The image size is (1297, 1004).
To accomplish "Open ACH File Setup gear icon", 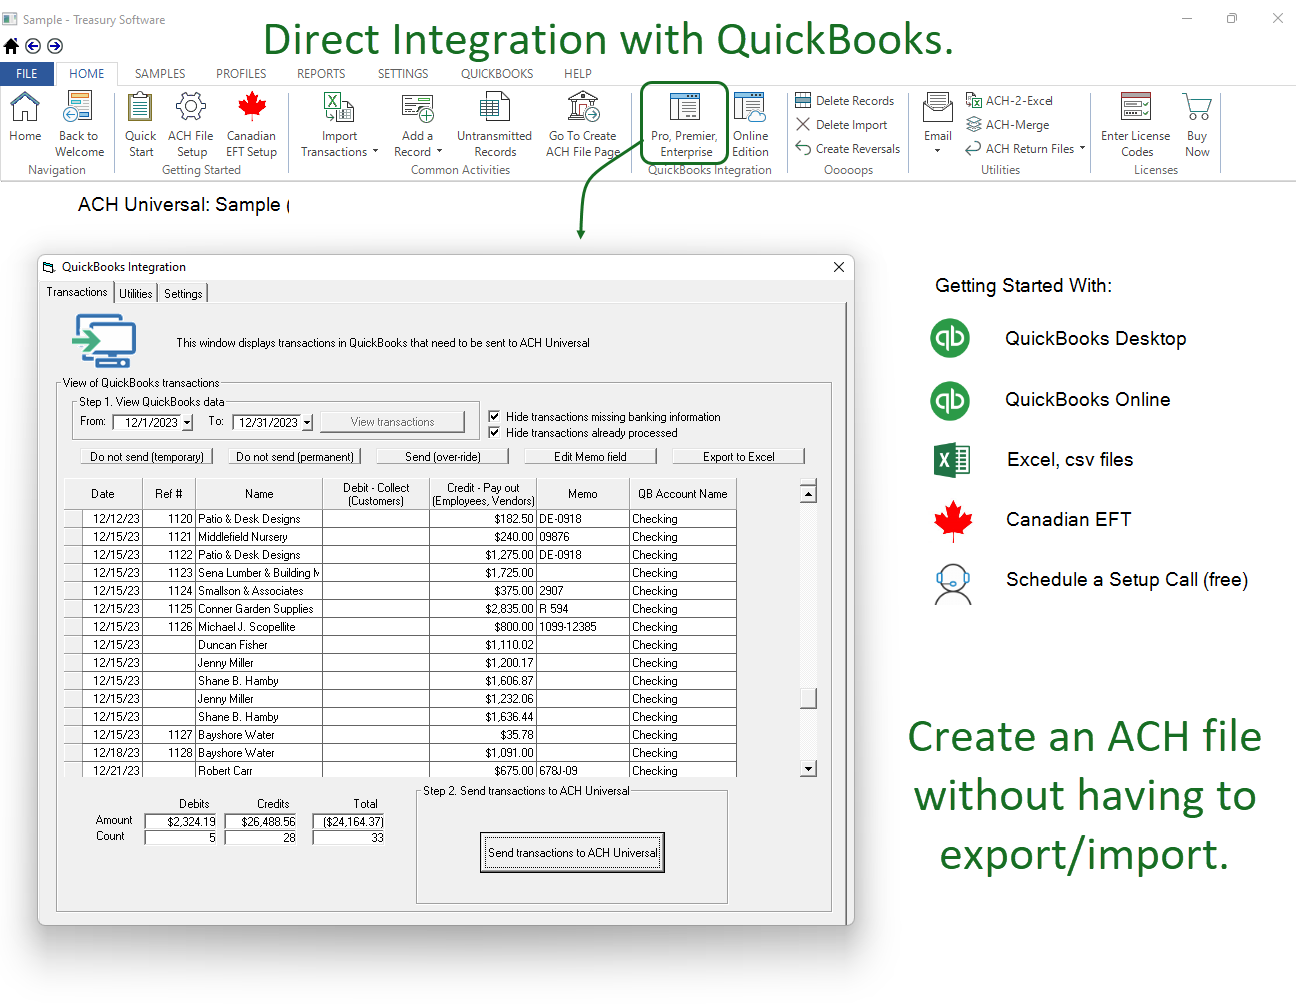I will pyautogui.click(x=190, y=107).
